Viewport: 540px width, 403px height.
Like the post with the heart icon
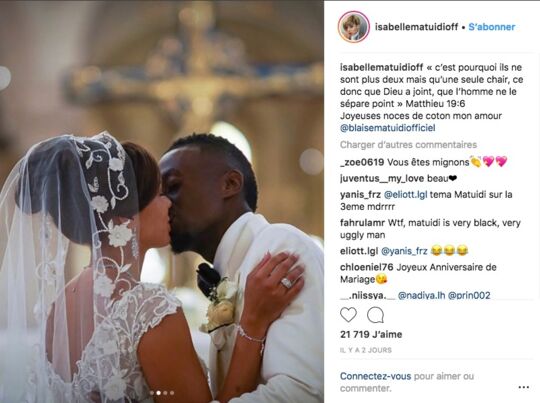coord(348,315)
